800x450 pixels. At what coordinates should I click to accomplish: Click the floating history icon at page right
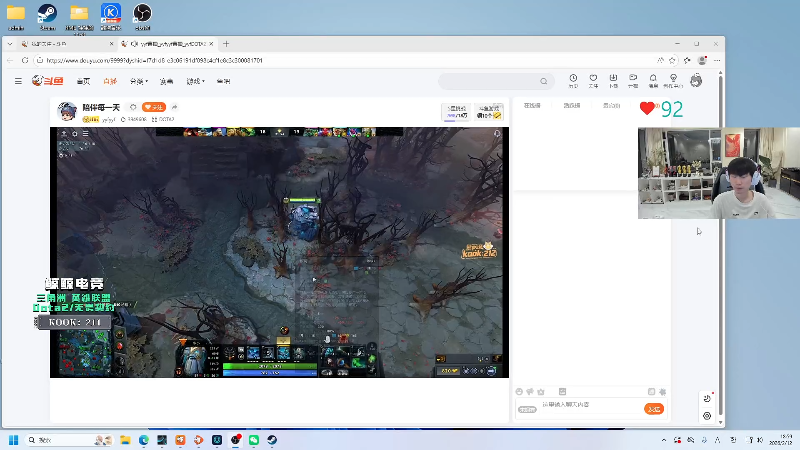707,398
